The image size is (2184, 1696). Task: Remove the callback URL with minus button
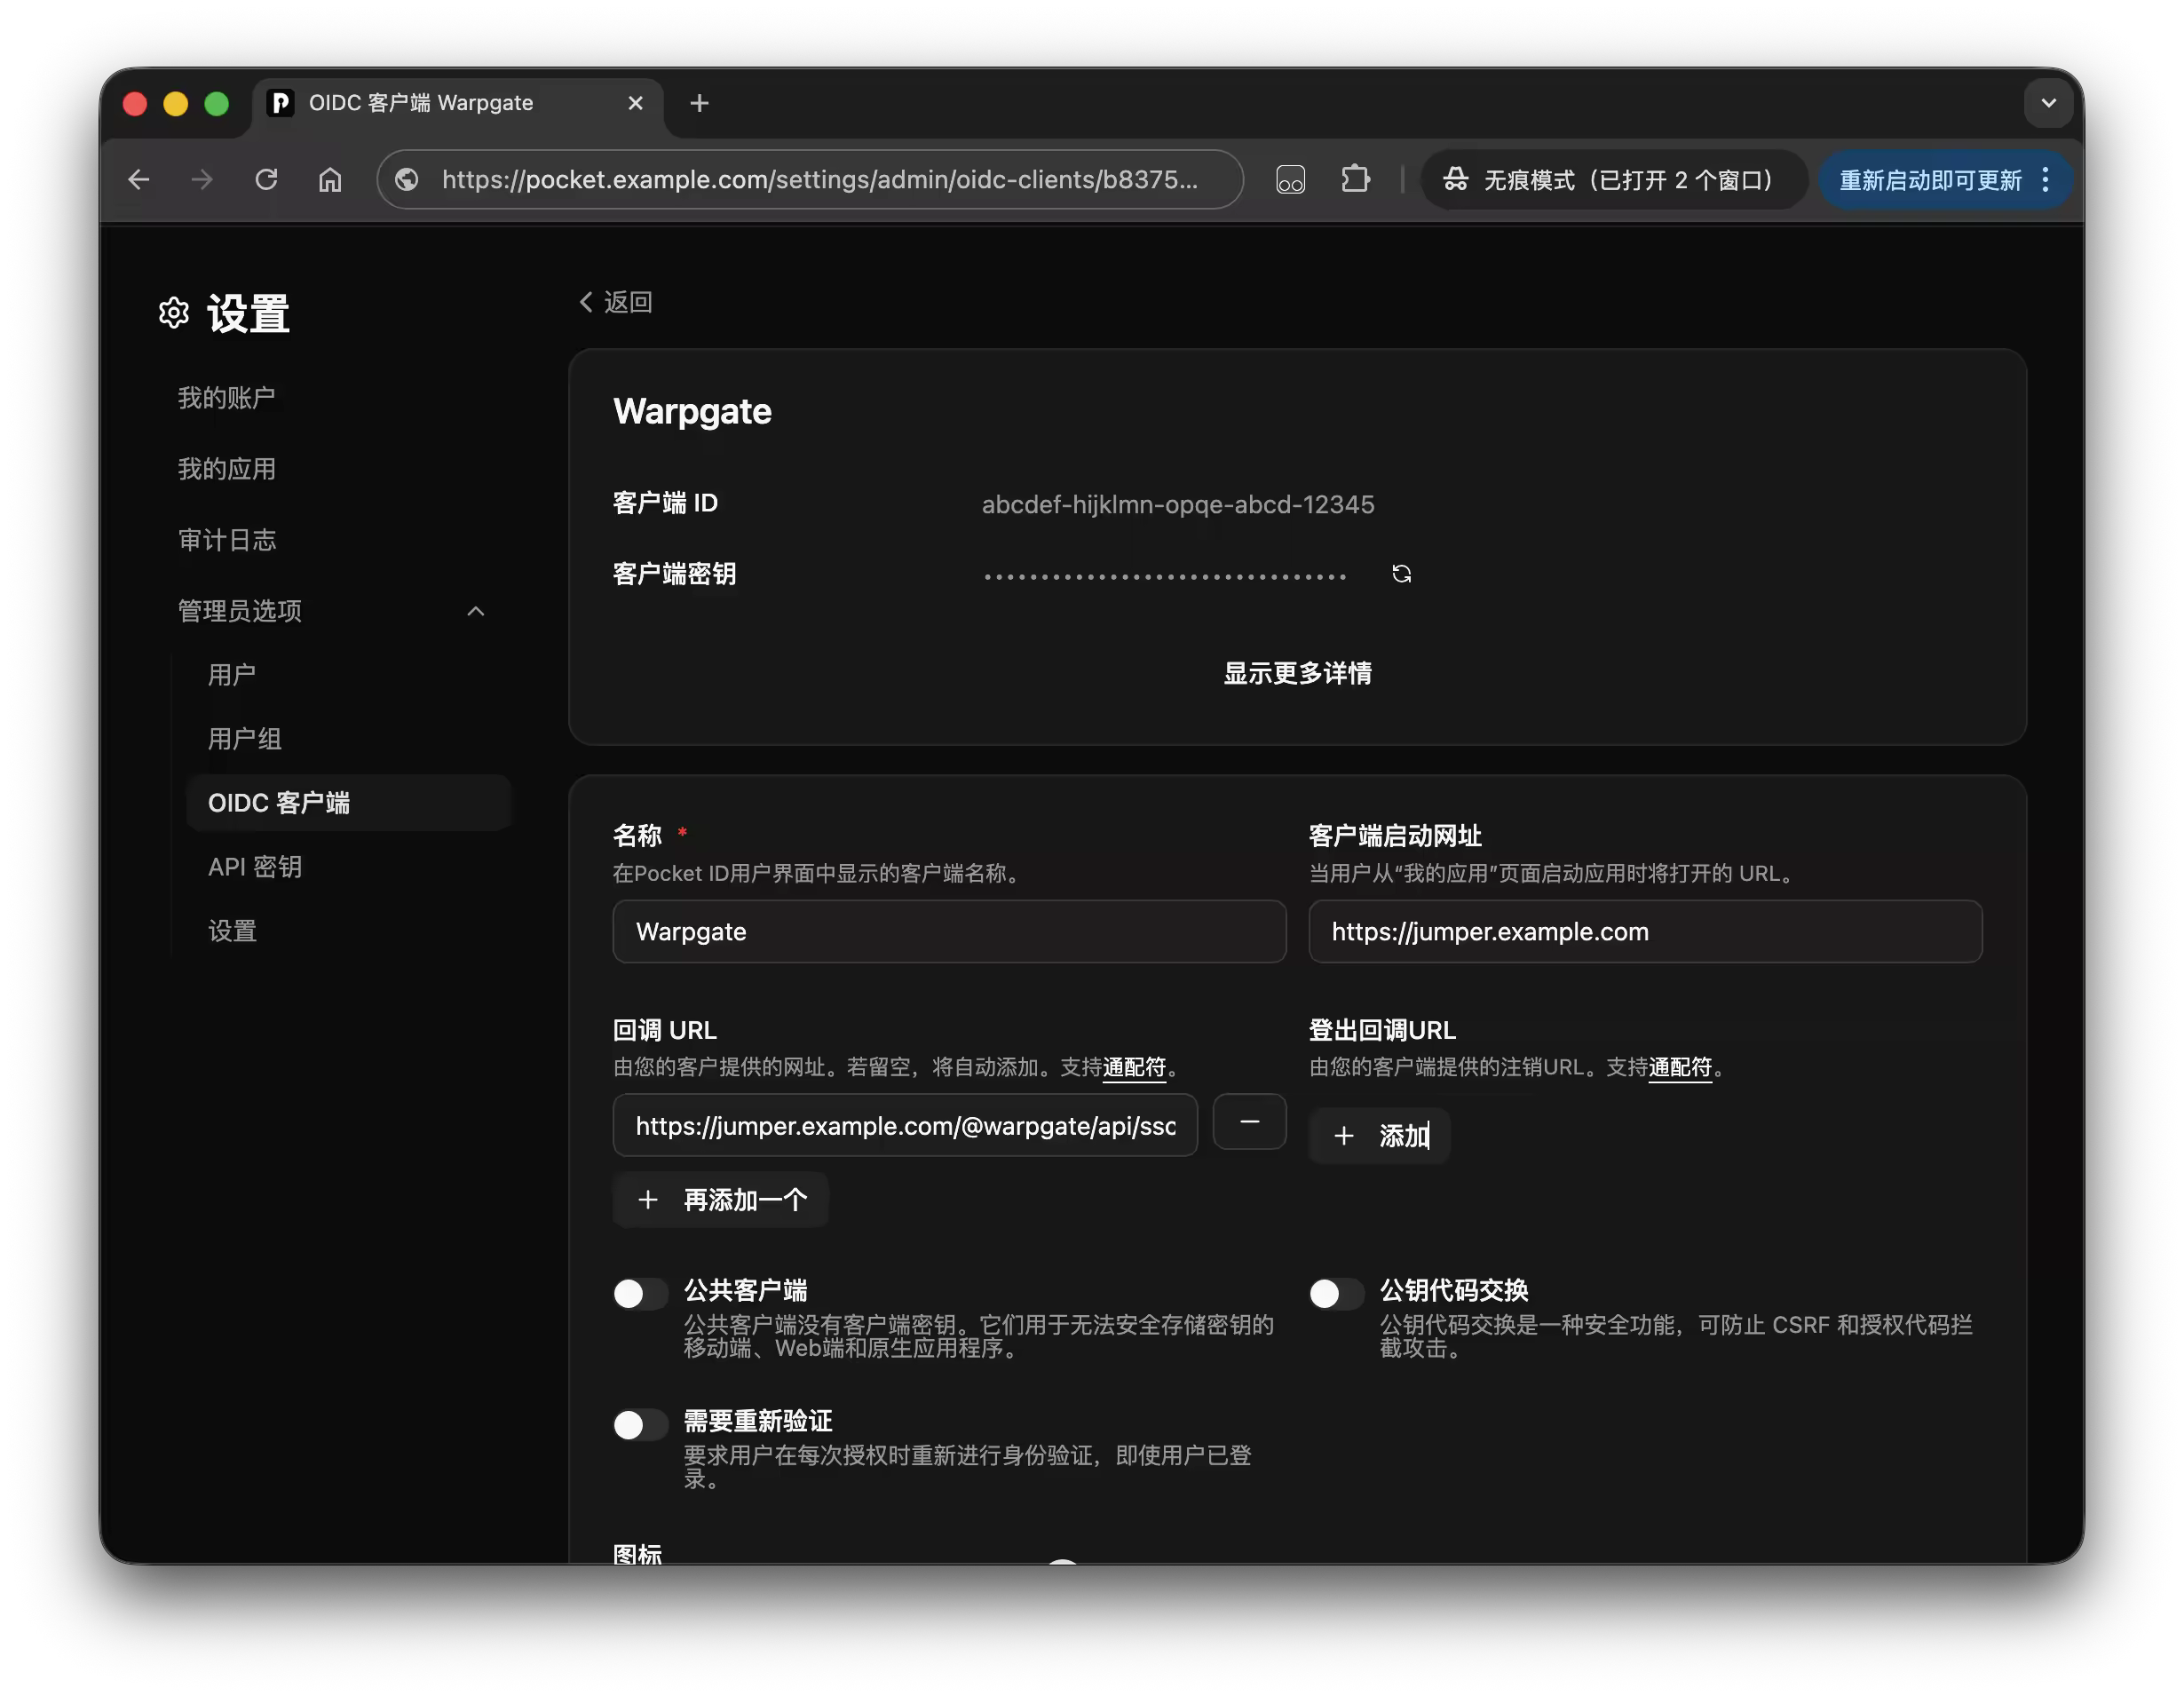(1249, 1122)
